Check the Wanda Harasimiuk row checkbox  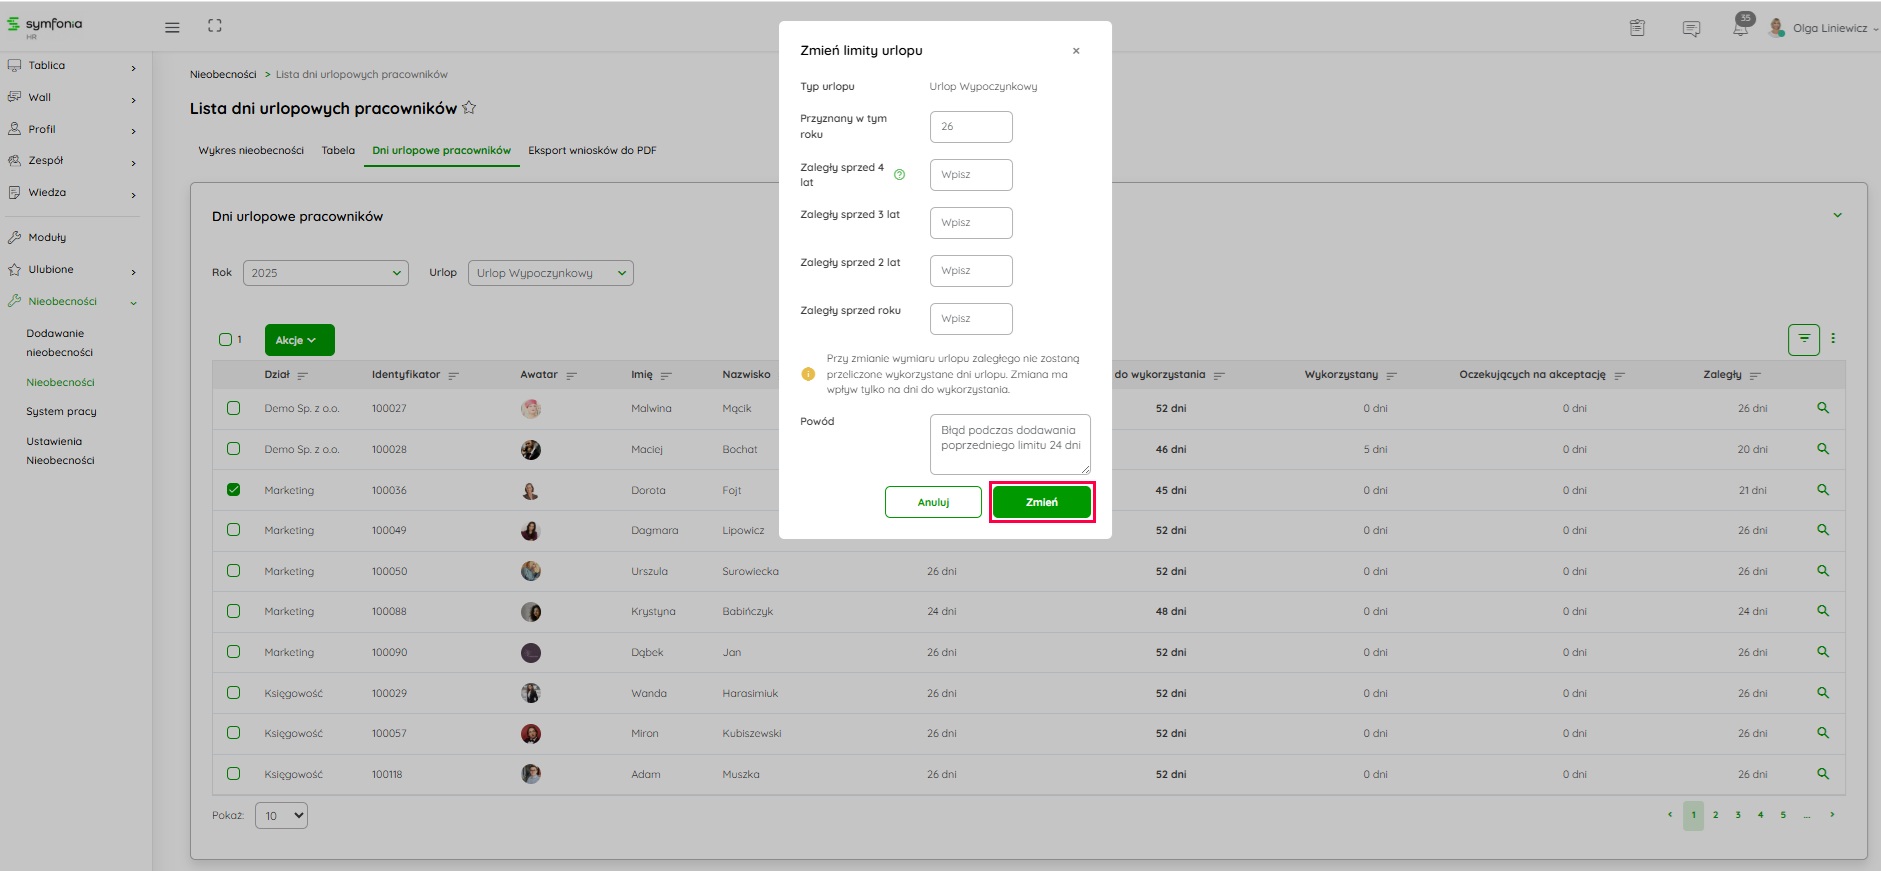point(233,692)
